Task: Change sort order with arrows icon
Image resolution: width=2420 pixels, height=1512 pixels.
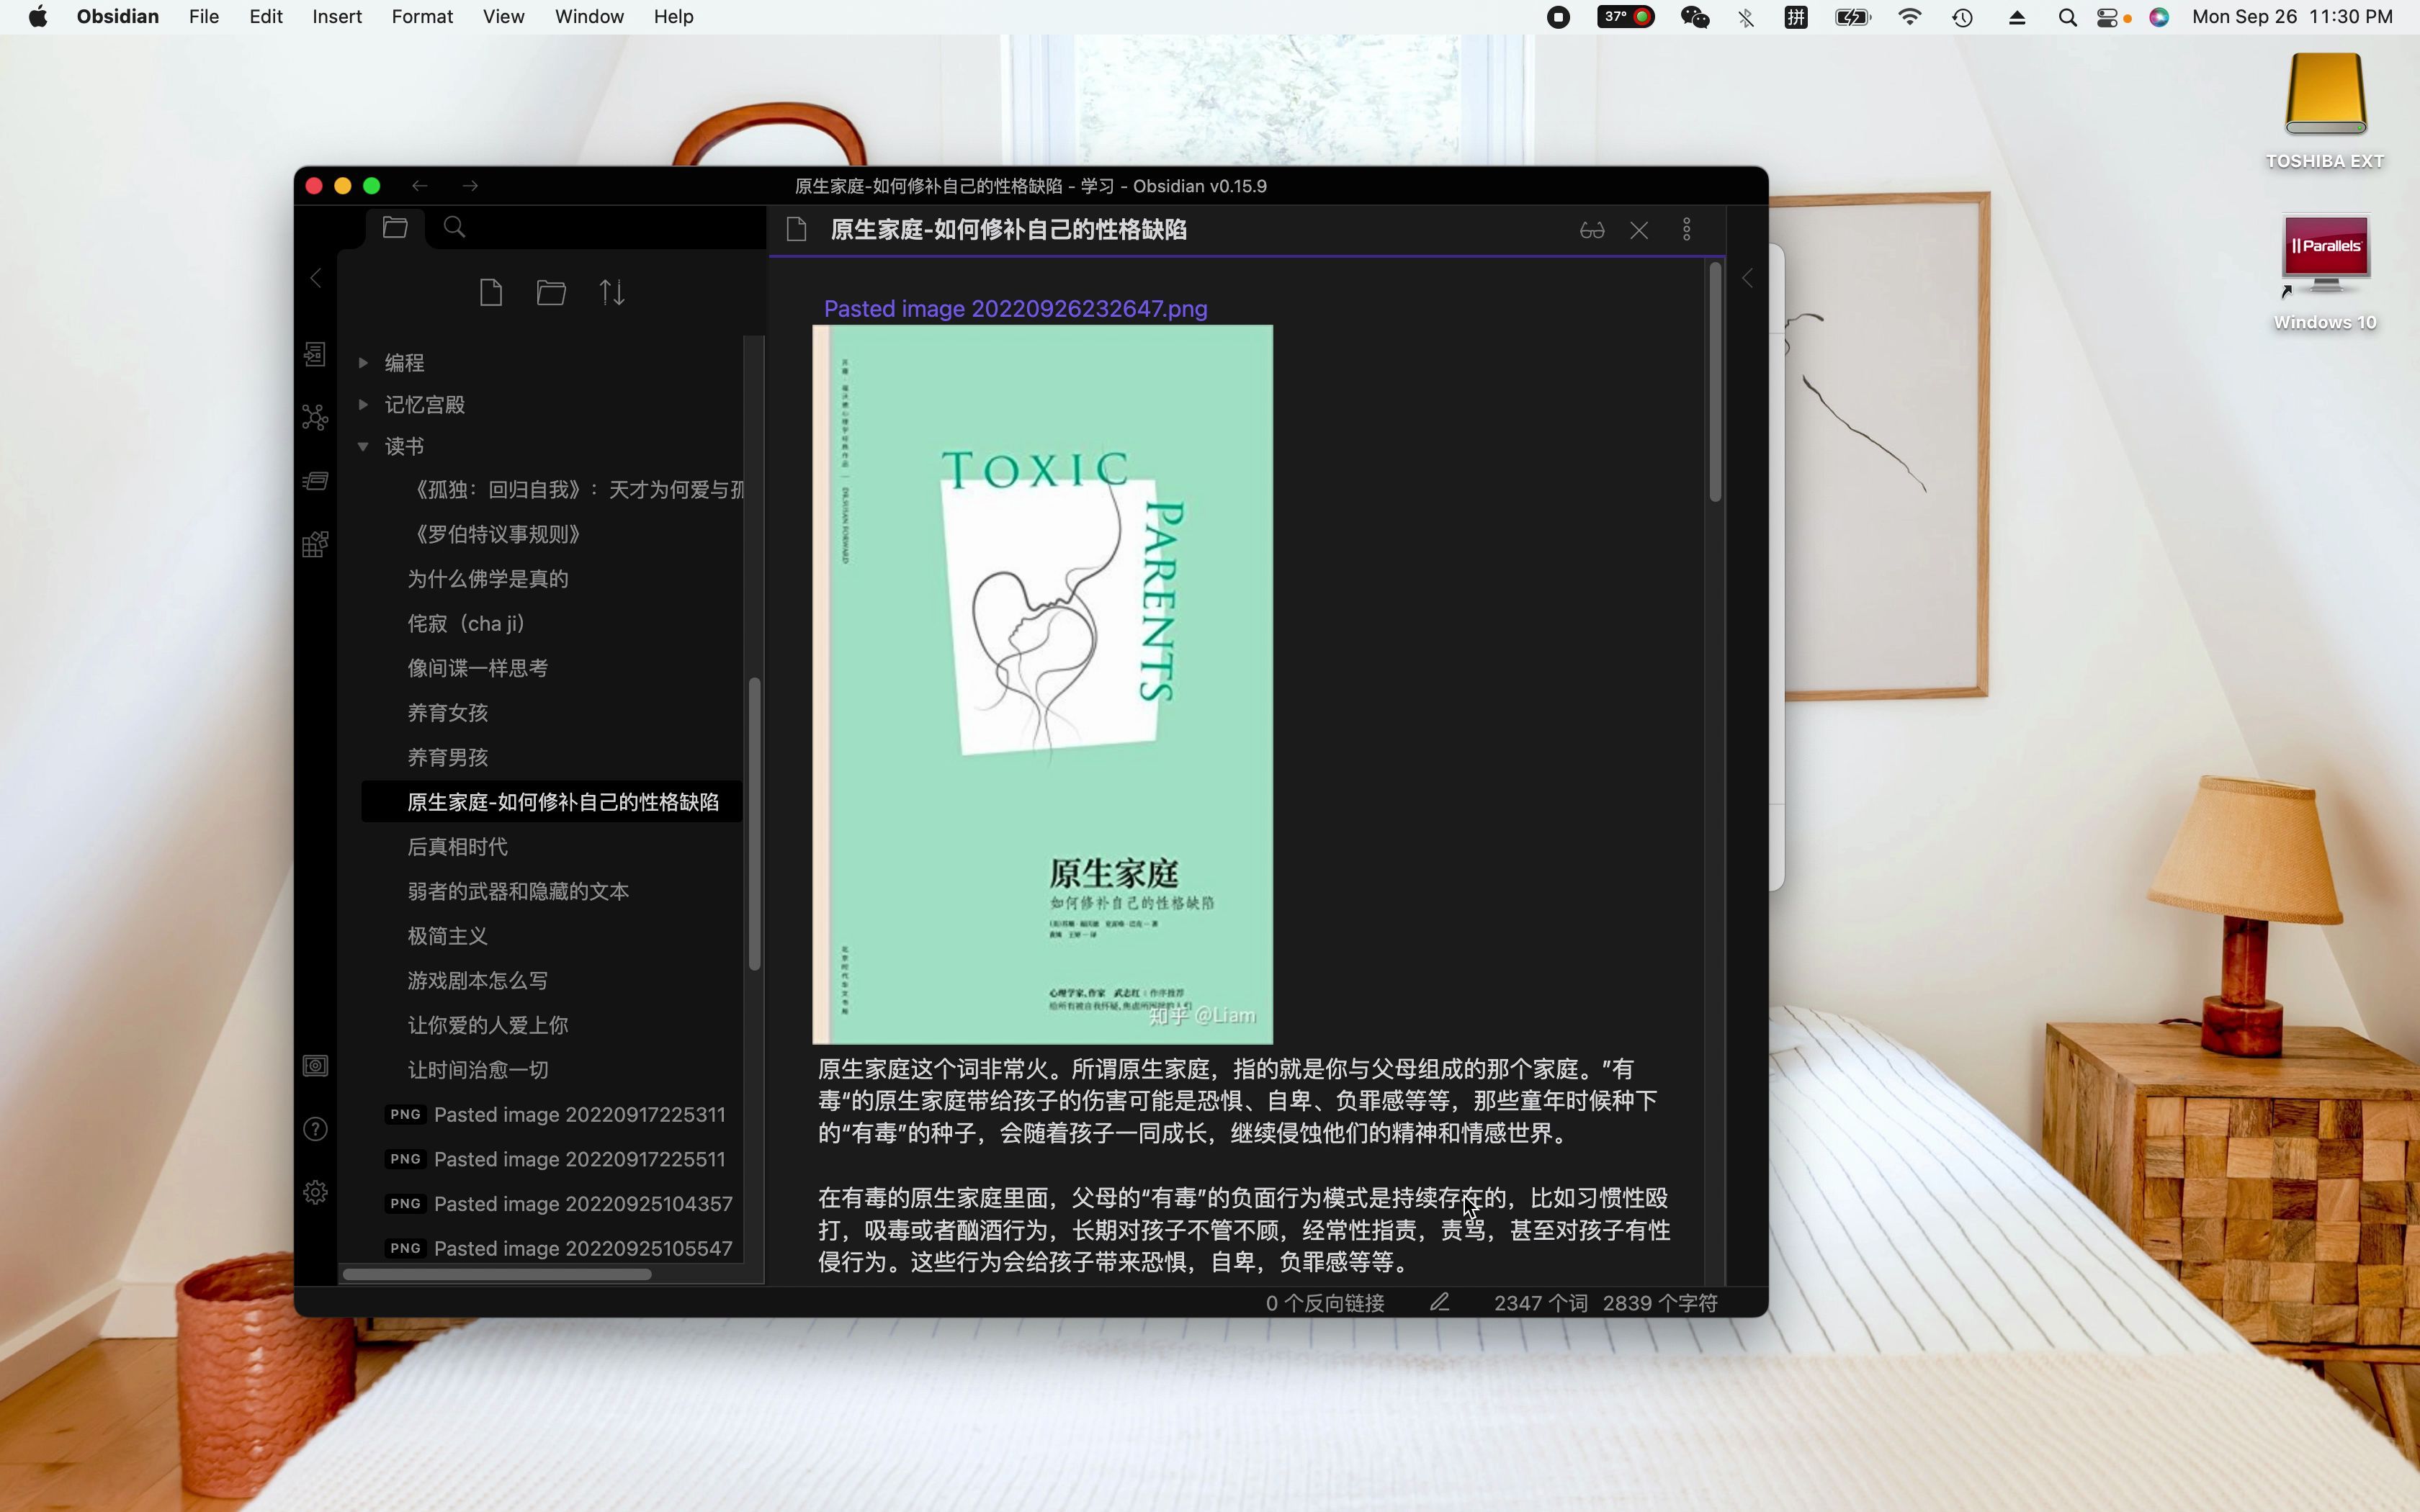Action: [x=612, y=293]
